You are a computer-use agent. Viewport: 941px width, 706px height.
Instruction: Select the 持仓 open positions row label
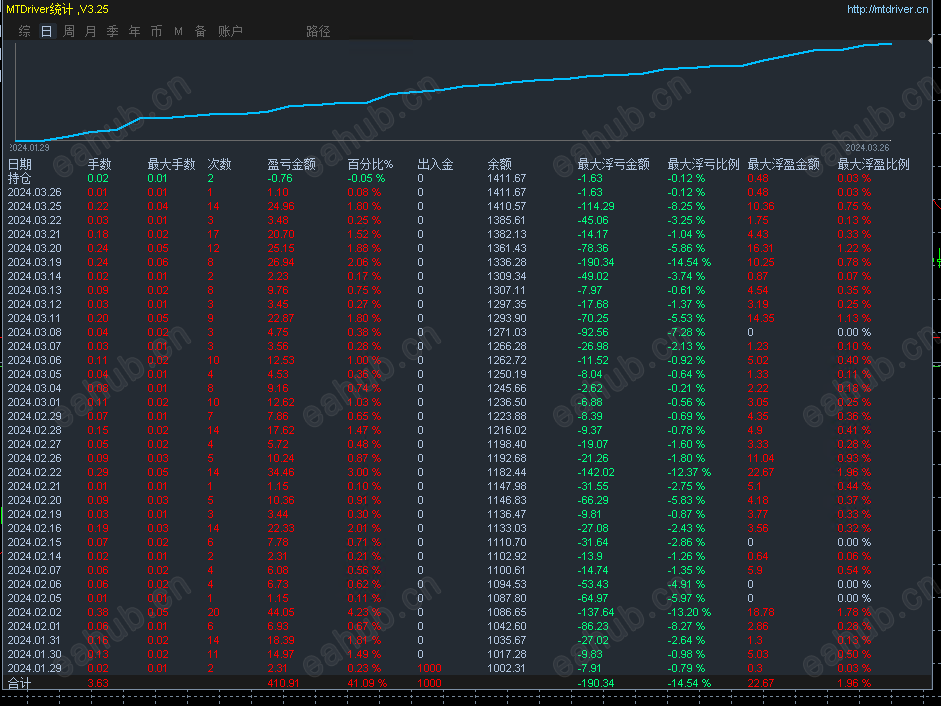coord(20,178)
